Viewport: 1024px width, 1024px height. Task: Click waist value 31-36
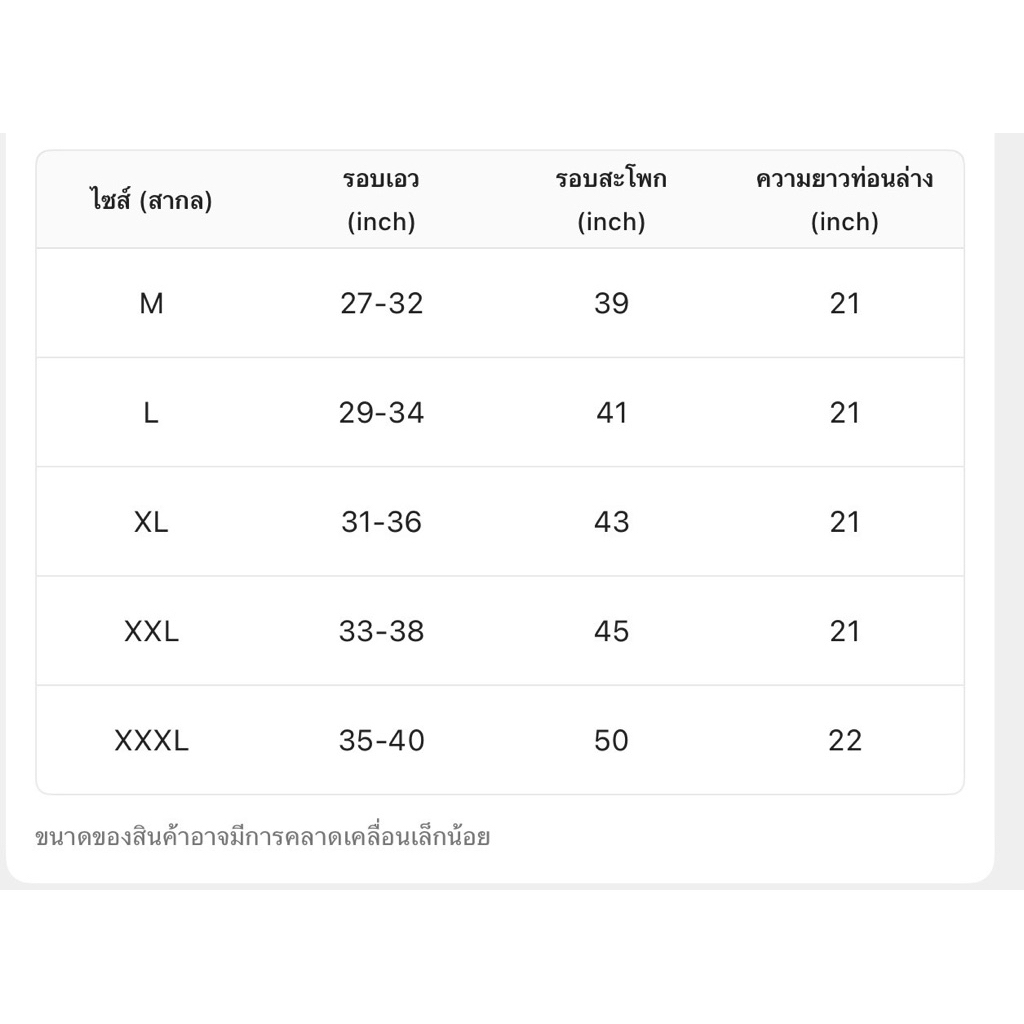(381, 522)
